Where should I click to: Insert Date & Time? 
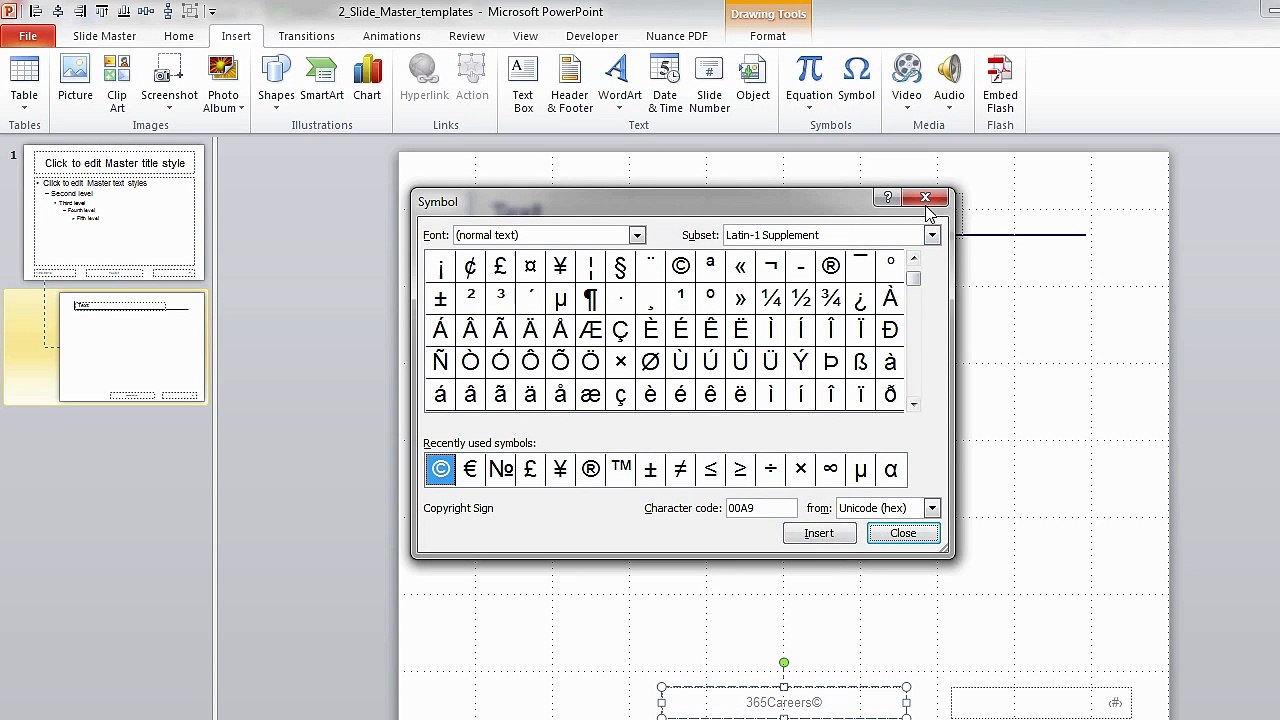pos(665,83)
